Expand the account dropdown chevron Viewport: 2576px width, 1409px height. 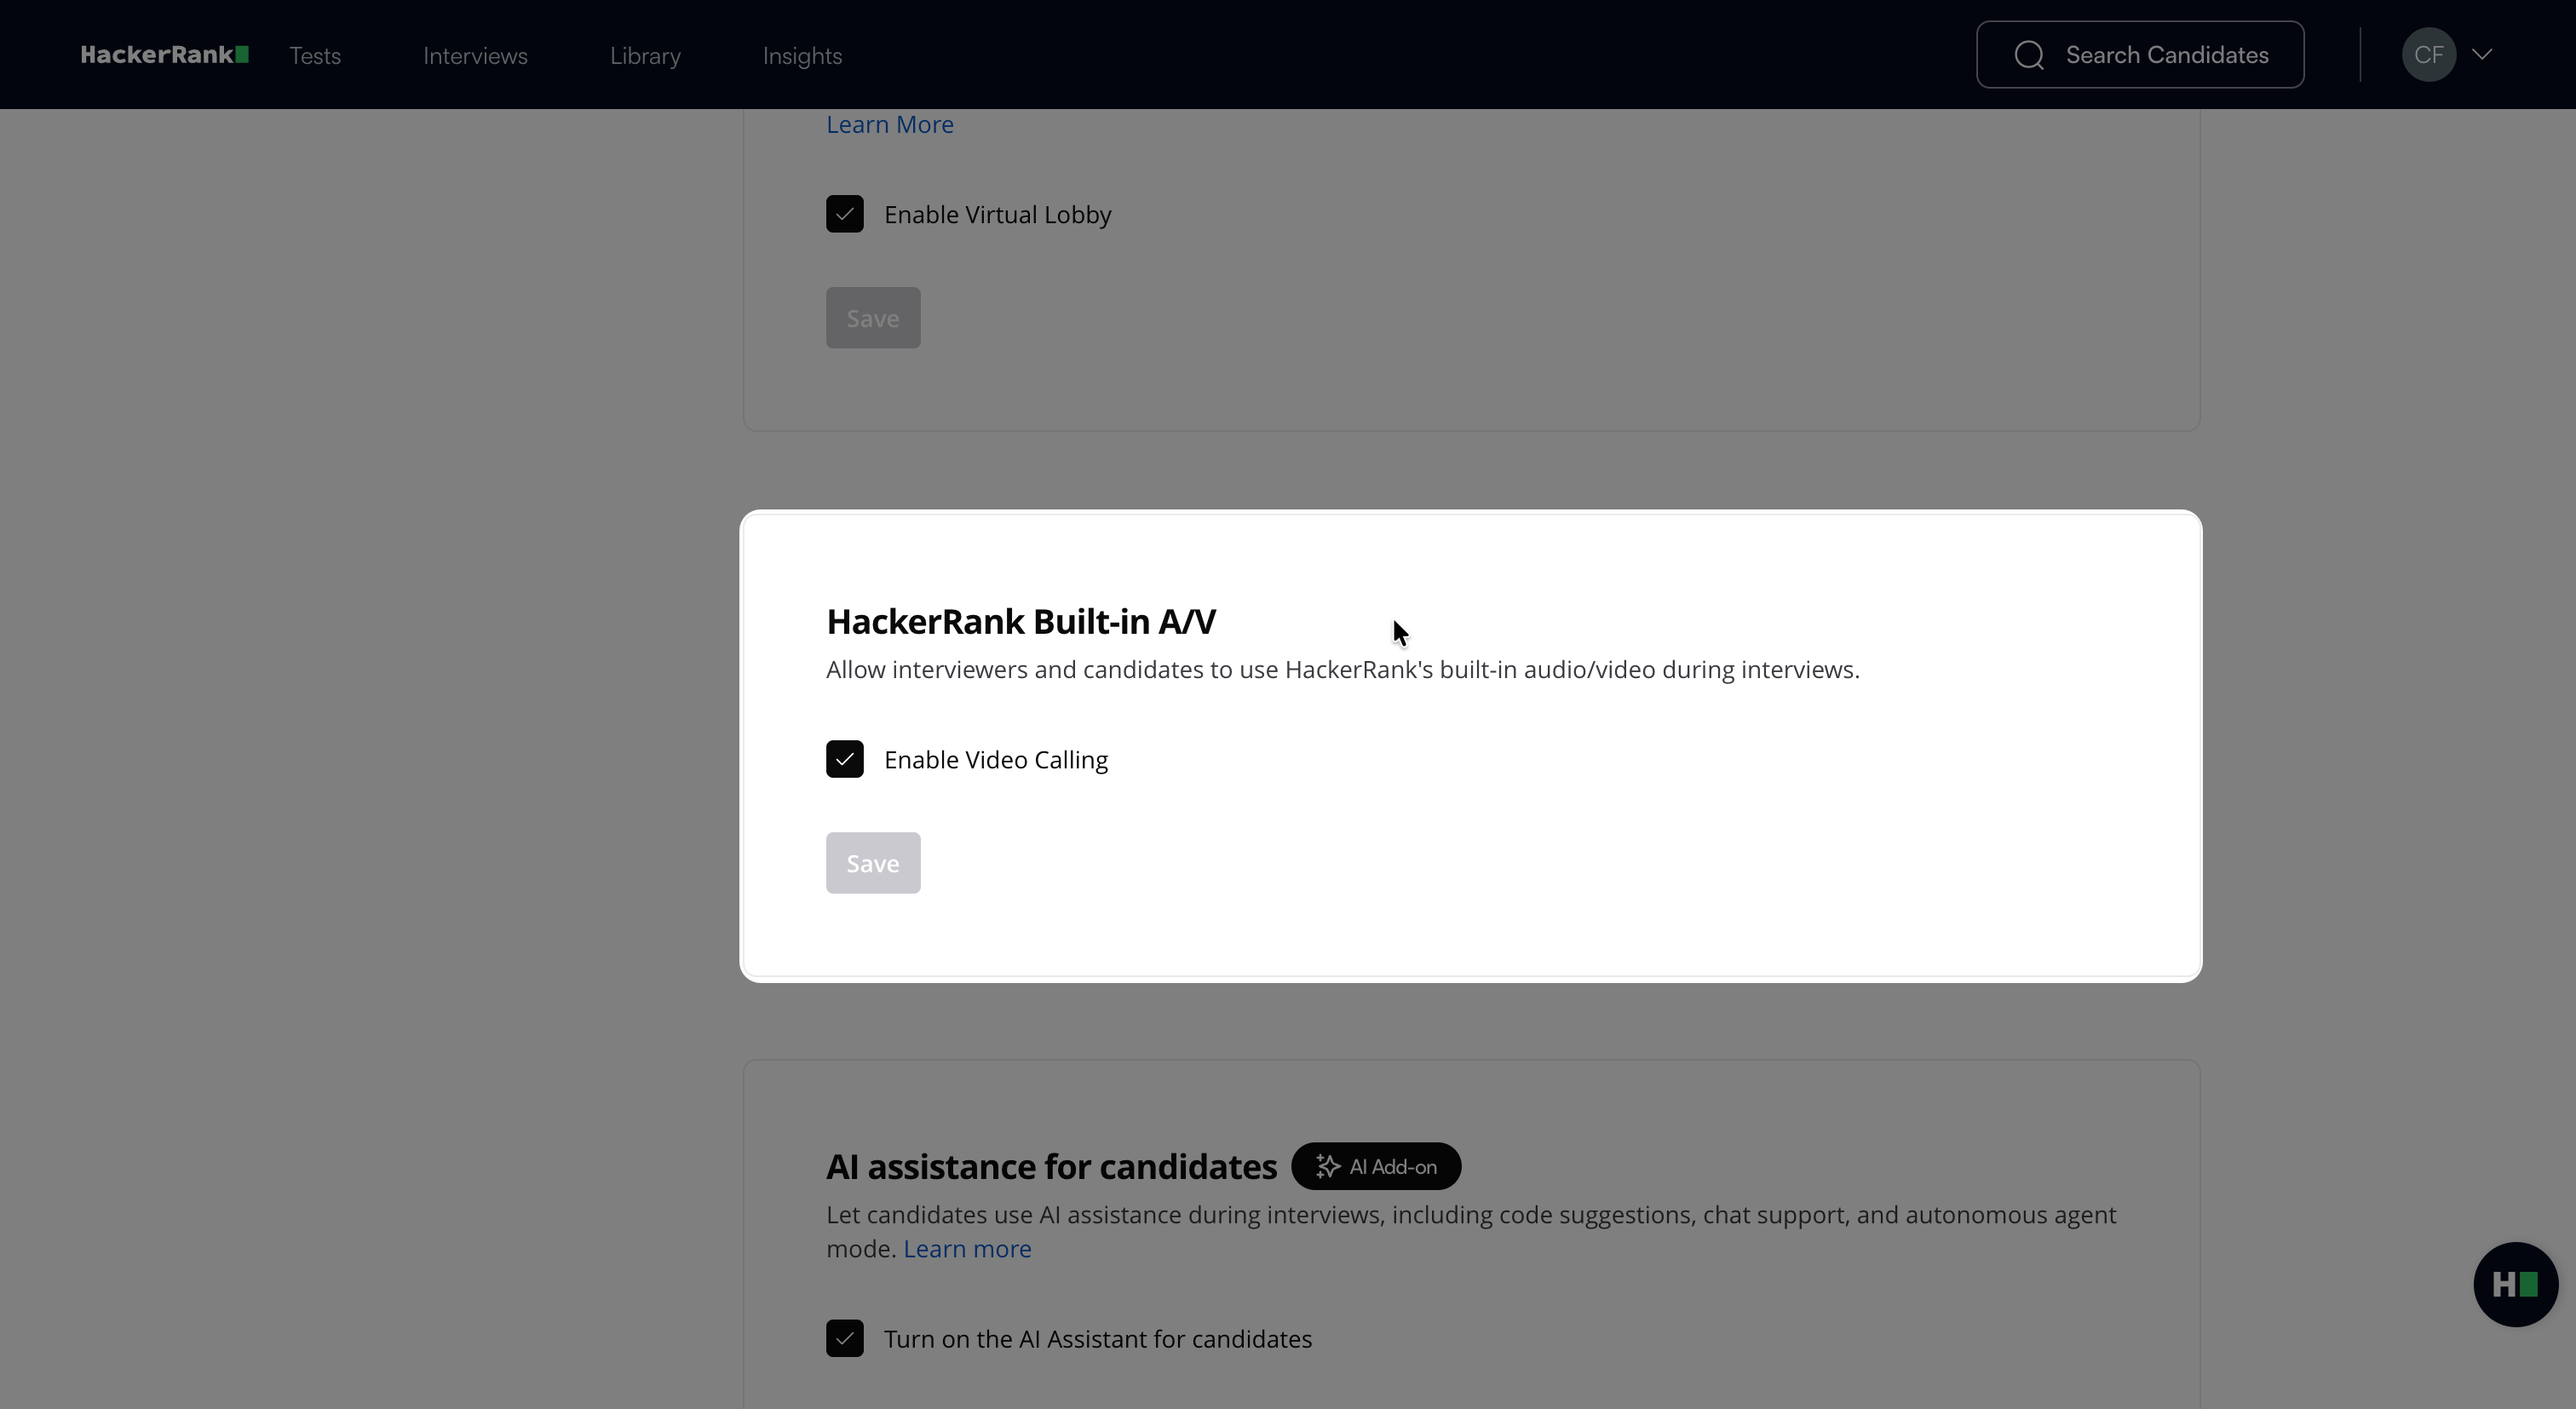(2482, 55)
